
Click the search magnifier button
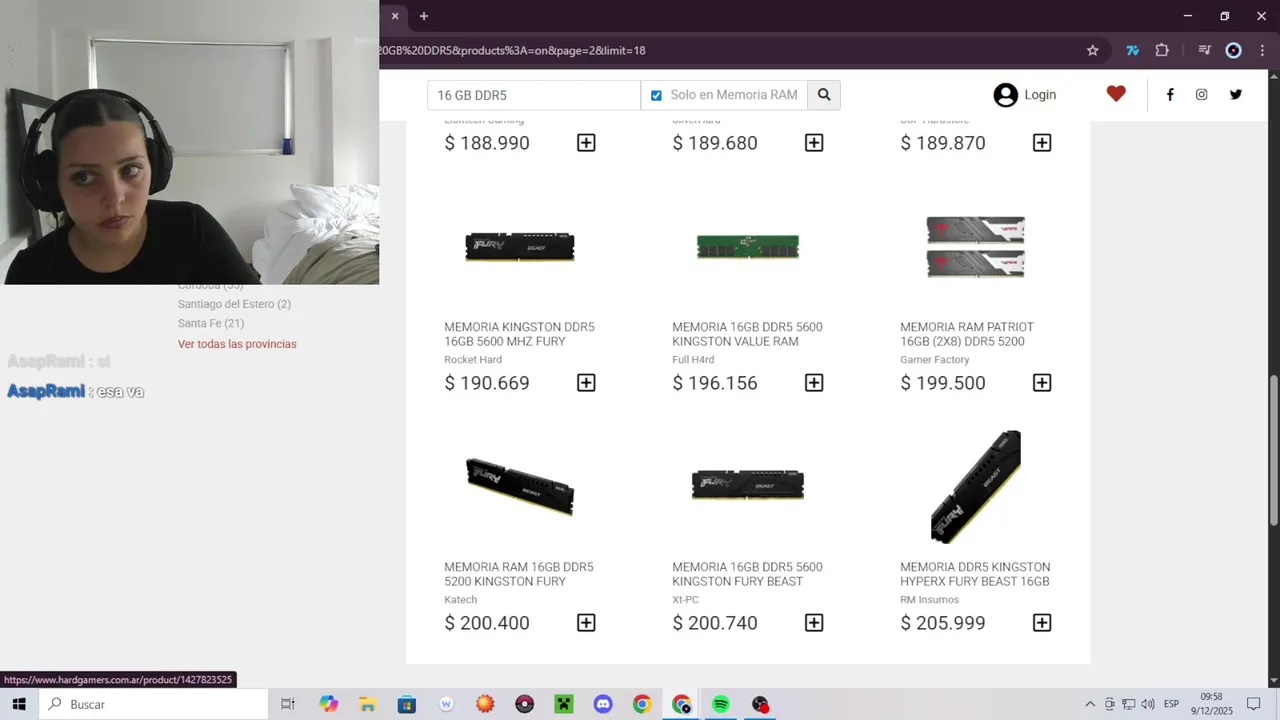(x=824, y=95)
